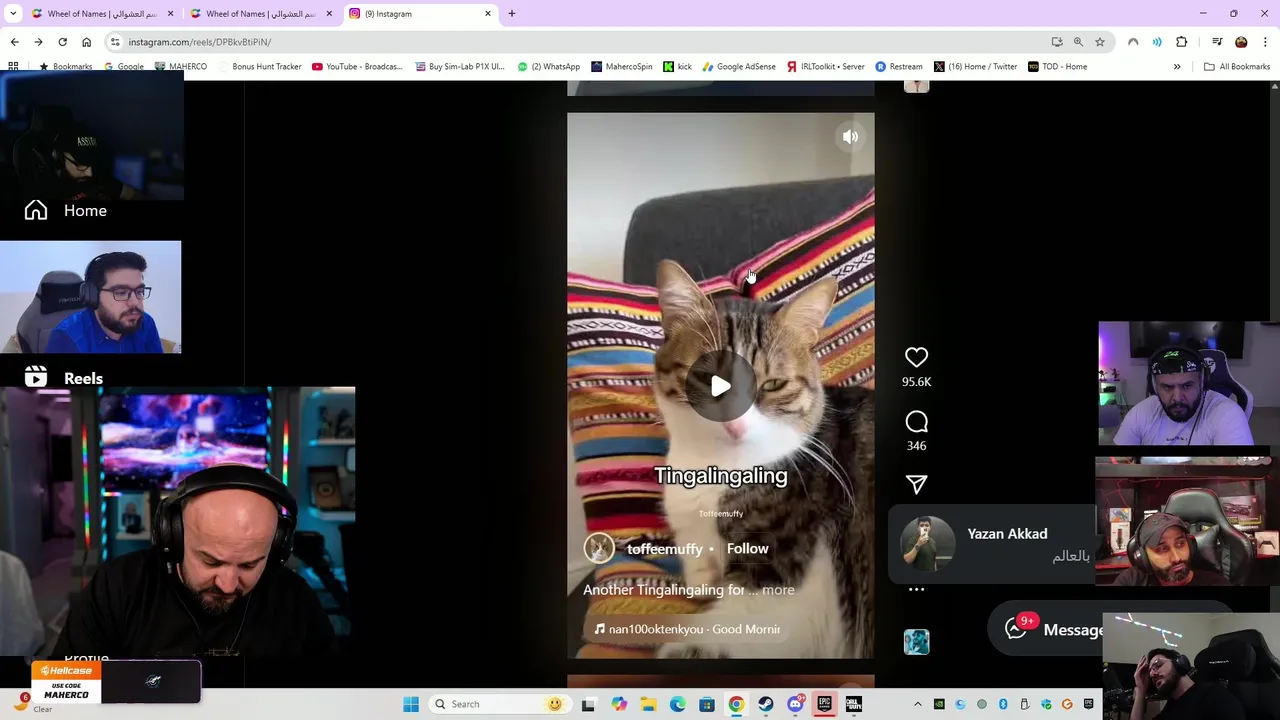Go to Instagram Home in sidebar

click(x=66, y=210)
